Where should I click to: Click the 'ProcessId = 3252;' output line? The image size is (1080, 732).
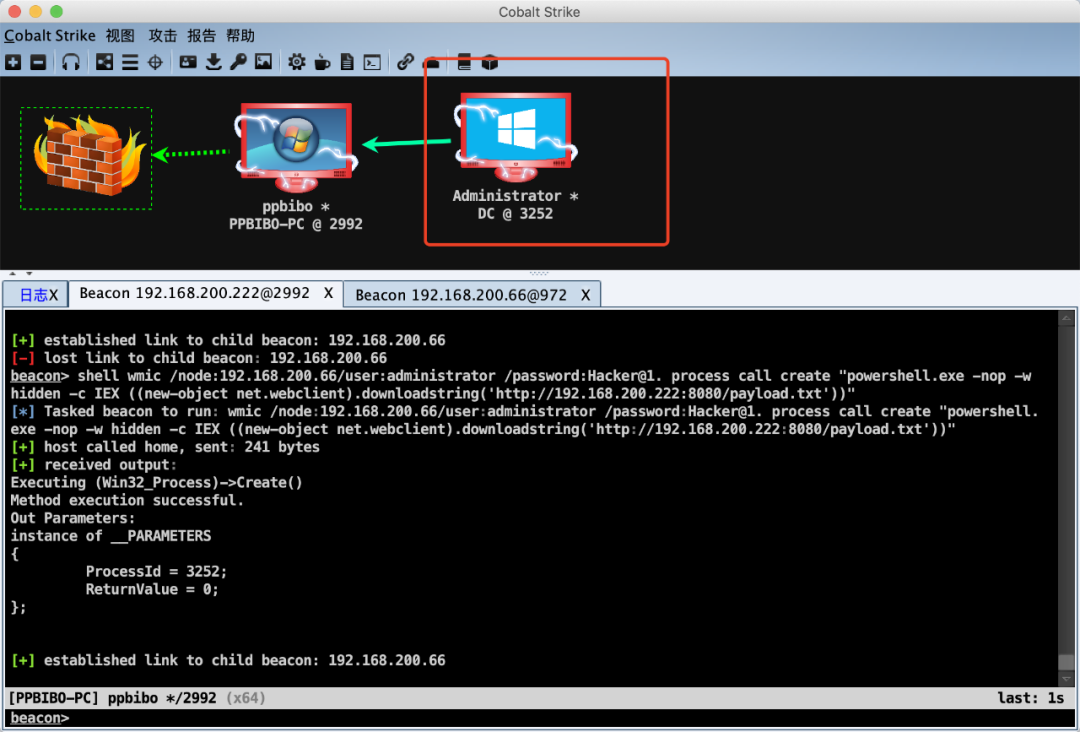click(156, 572)
